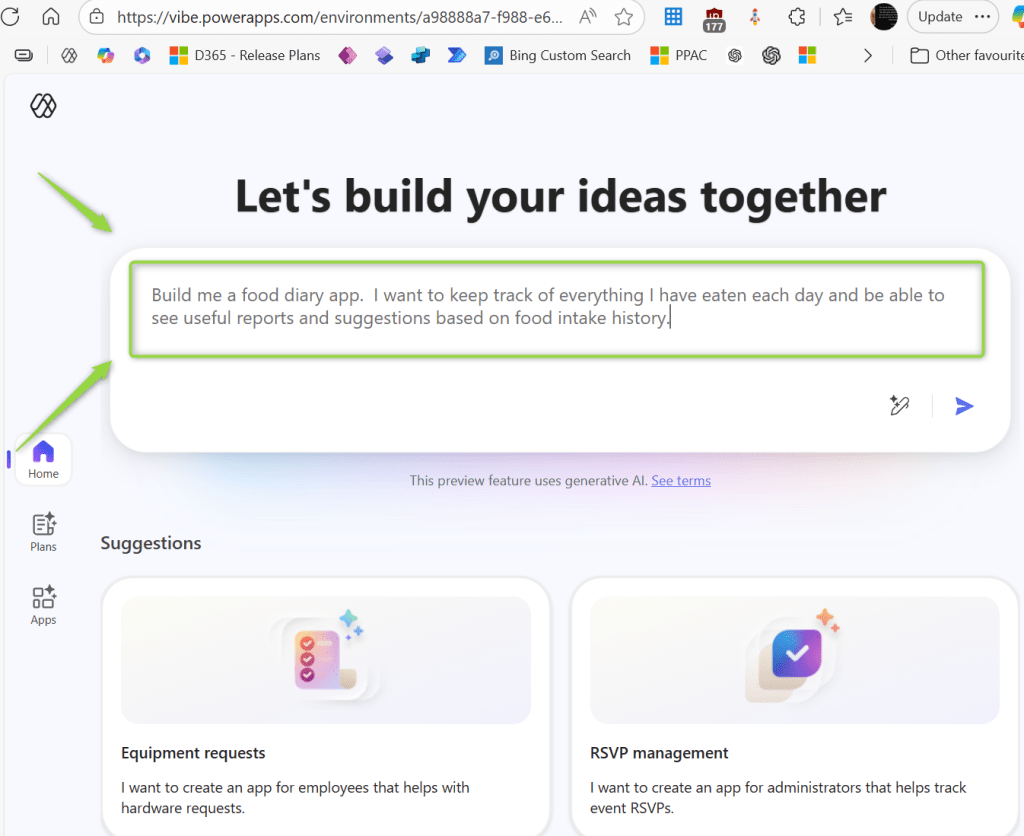Go to the Home sidebar item
Viewport: 1024px width, 836px height.
click(x=43, y=460)
